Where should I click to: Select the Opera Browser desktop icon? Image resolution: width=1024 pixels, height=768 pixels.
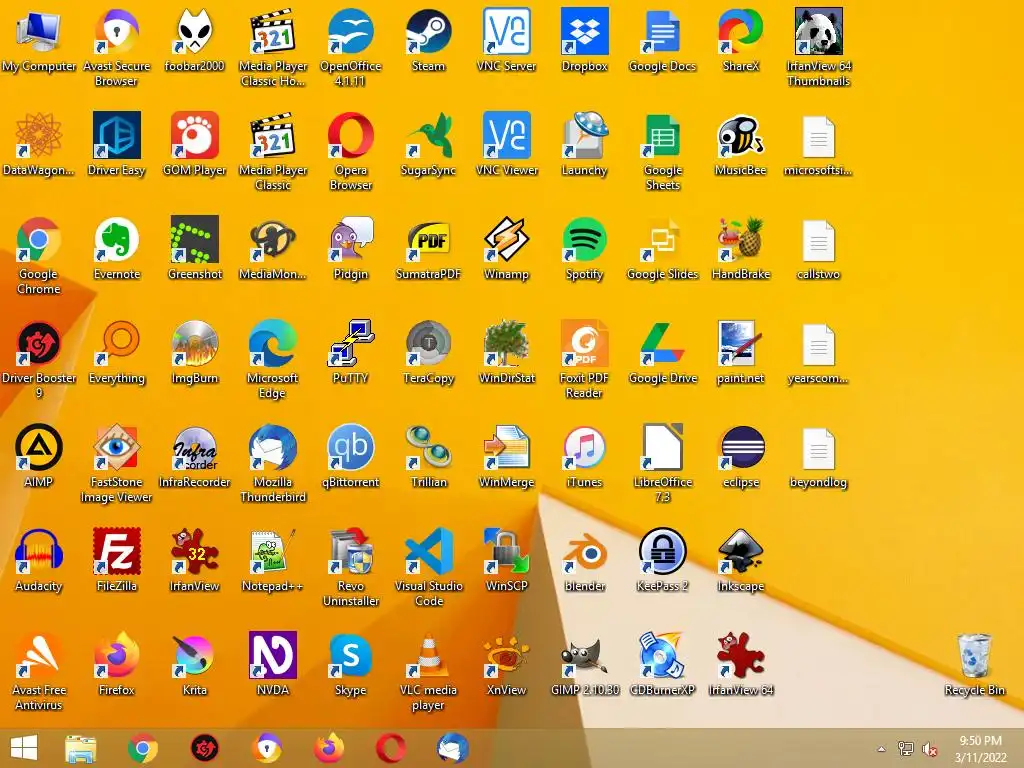[351, 135]
